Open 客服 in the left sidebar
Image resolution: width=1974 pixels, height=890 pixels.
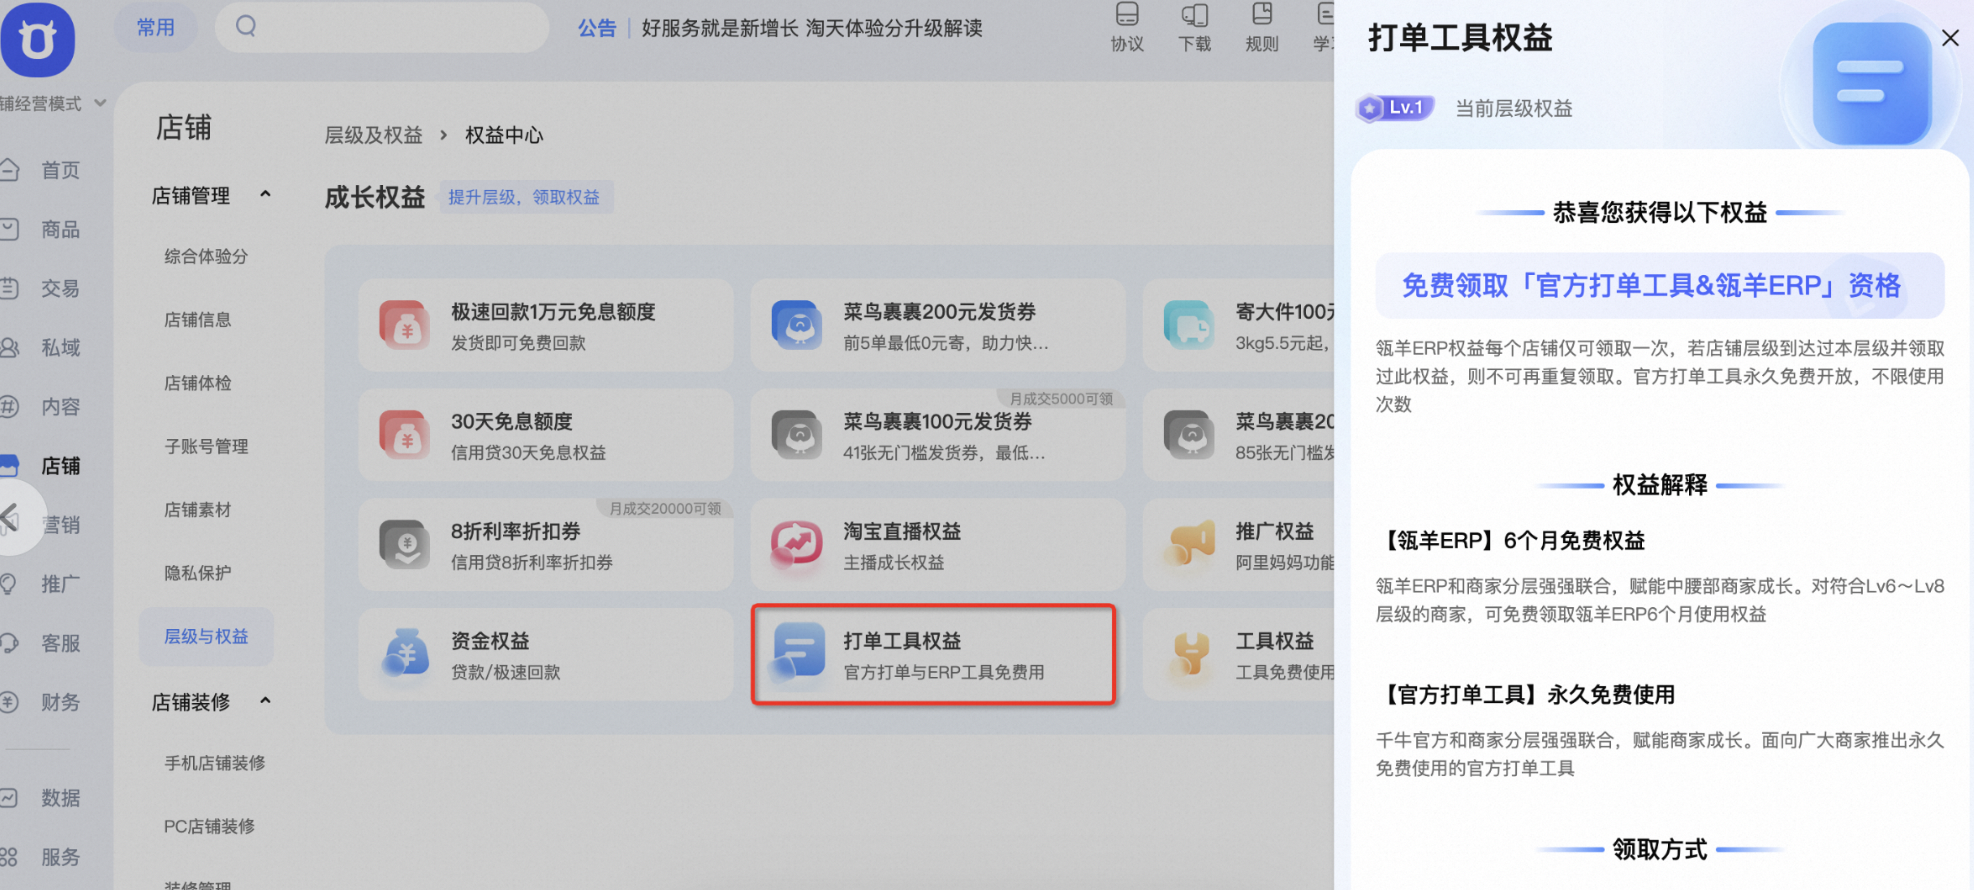(60, 642)
